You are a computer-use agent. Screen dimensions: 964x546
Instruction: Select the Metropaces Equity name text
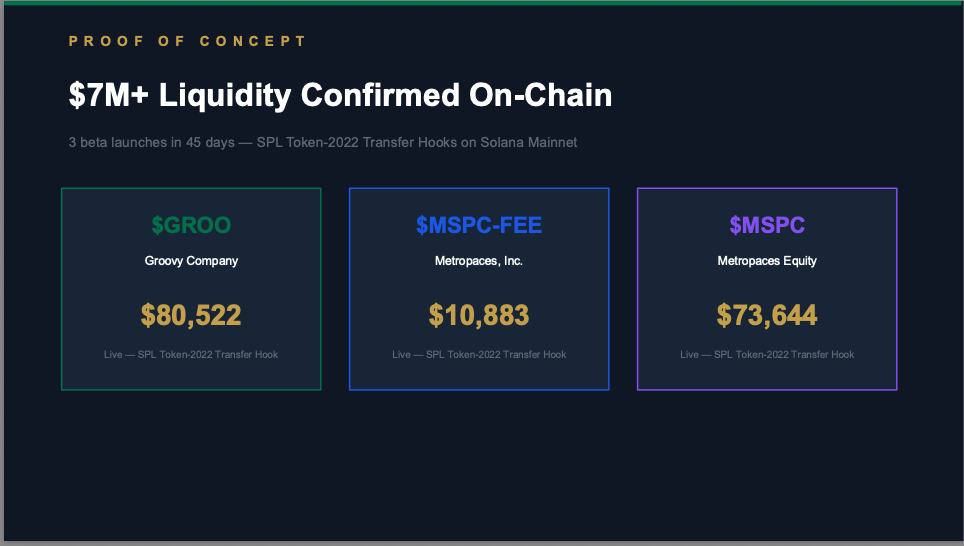767,261
